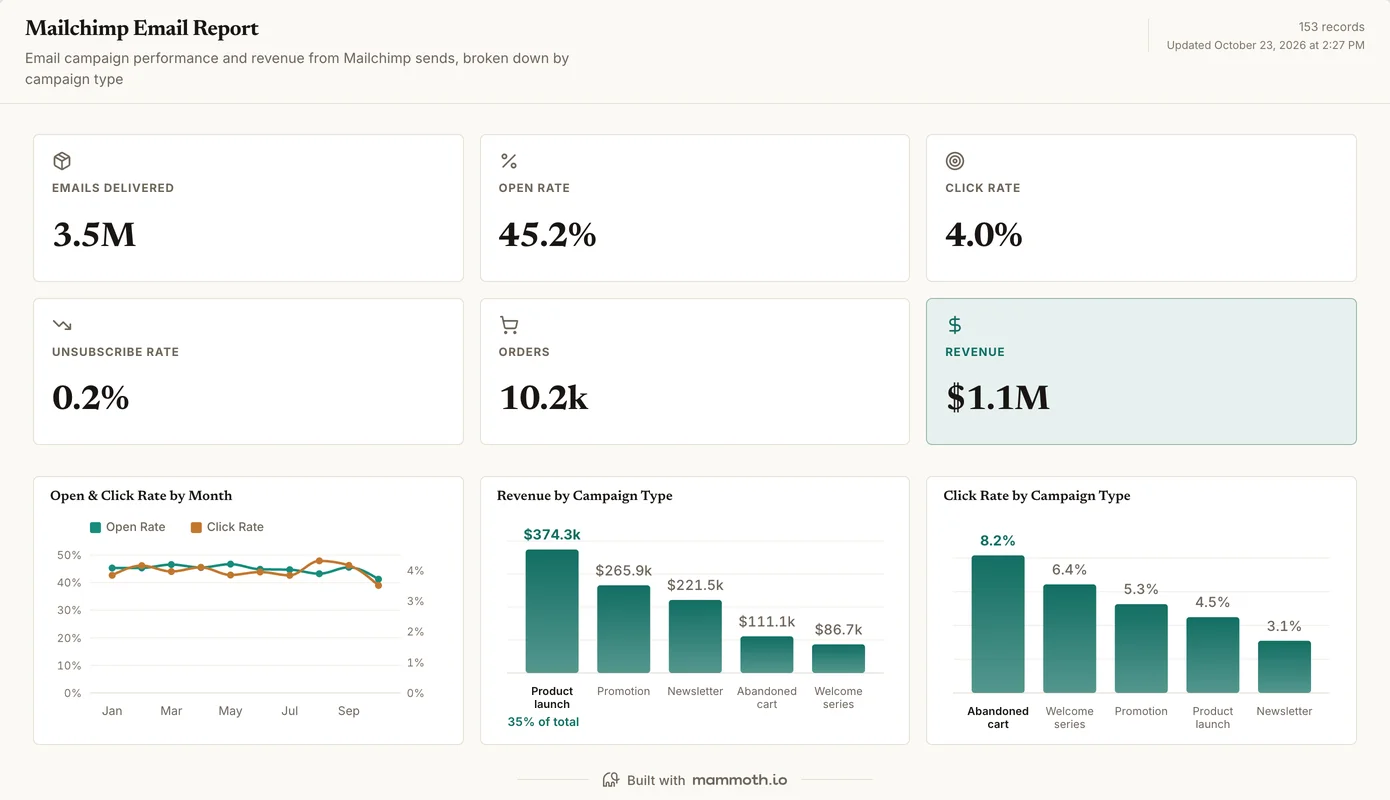
Task: Click the 10.2k orders value
Action: (544, 398)
